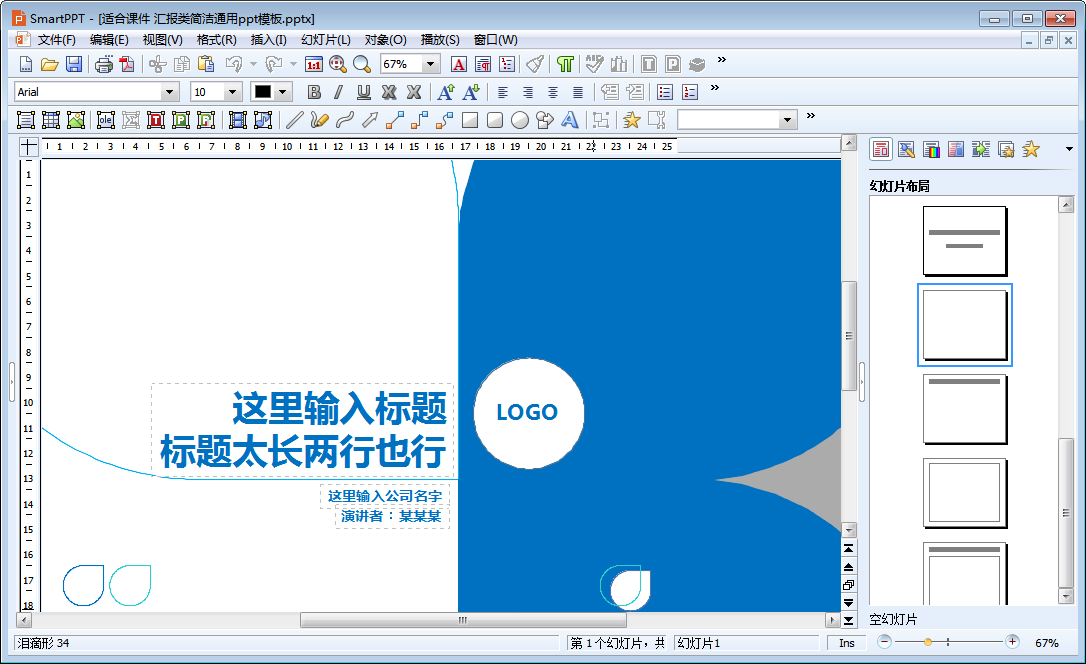Screen dimensions: 1086x664
Task: Toggle bold formatting
Action: pos(314,92)
